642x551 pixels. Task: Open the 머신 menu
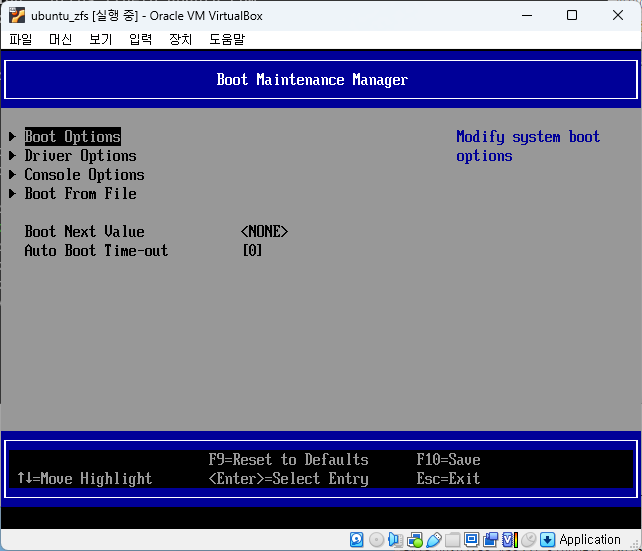pos(60,39)
